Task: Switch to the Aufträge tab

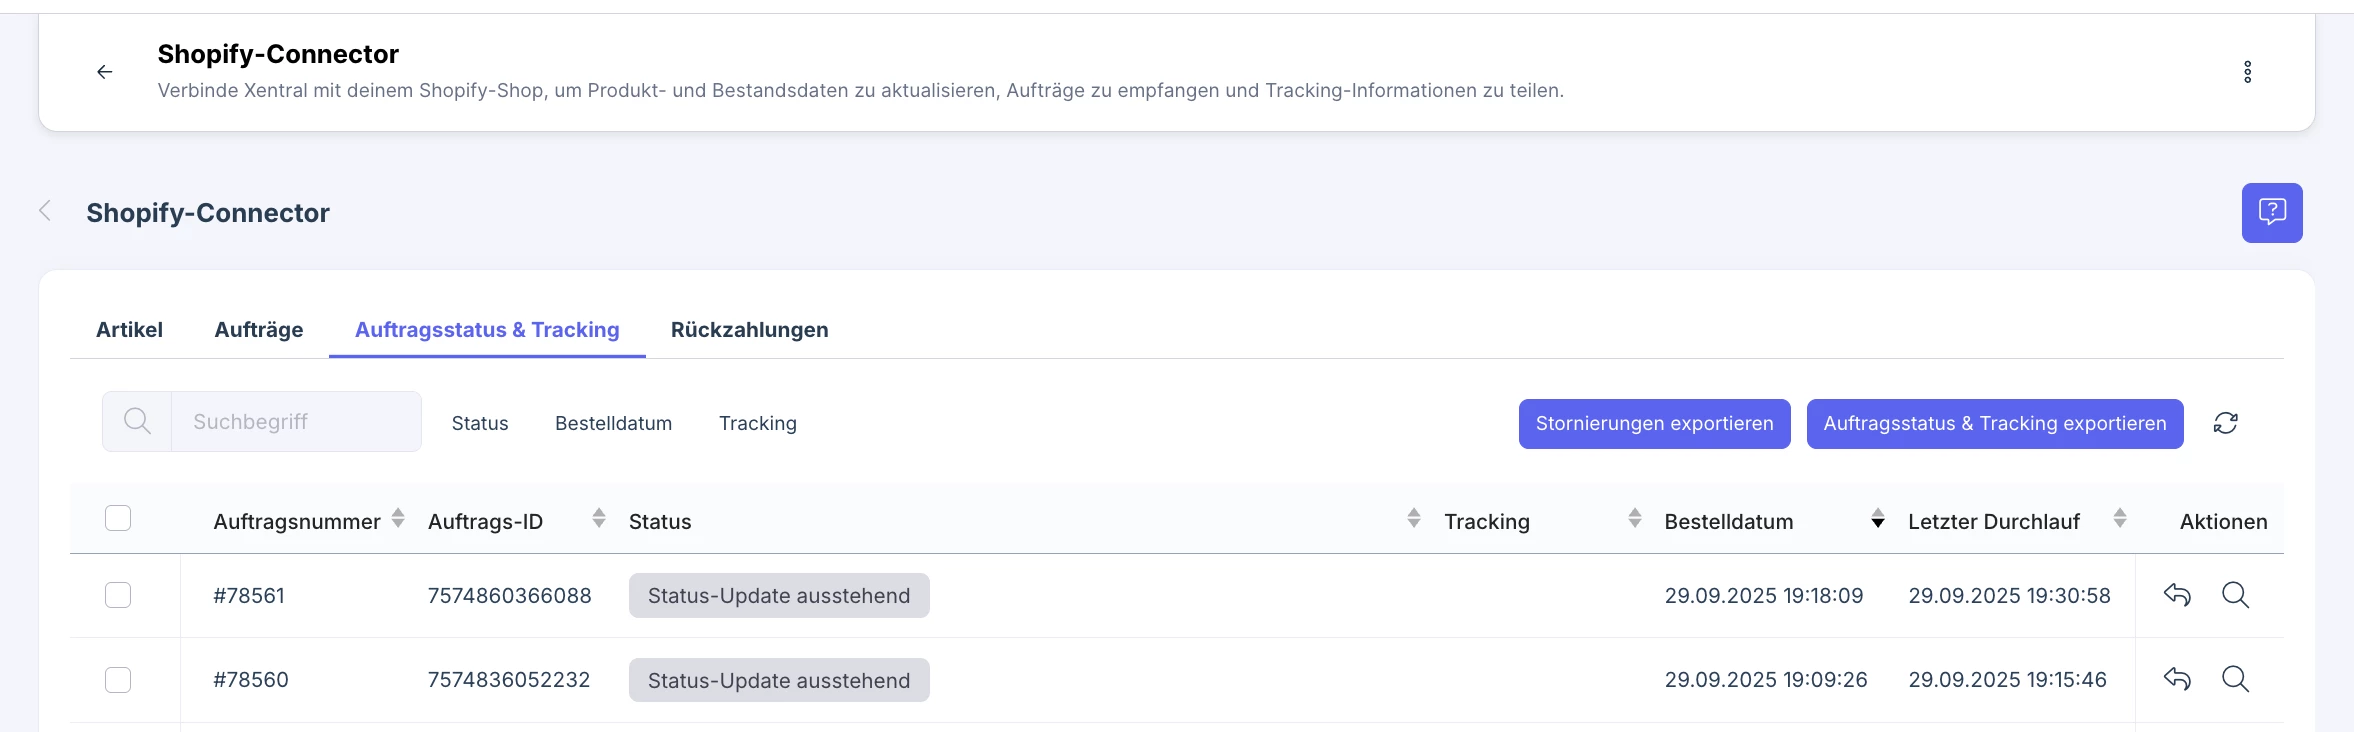Action: point(259,330)
